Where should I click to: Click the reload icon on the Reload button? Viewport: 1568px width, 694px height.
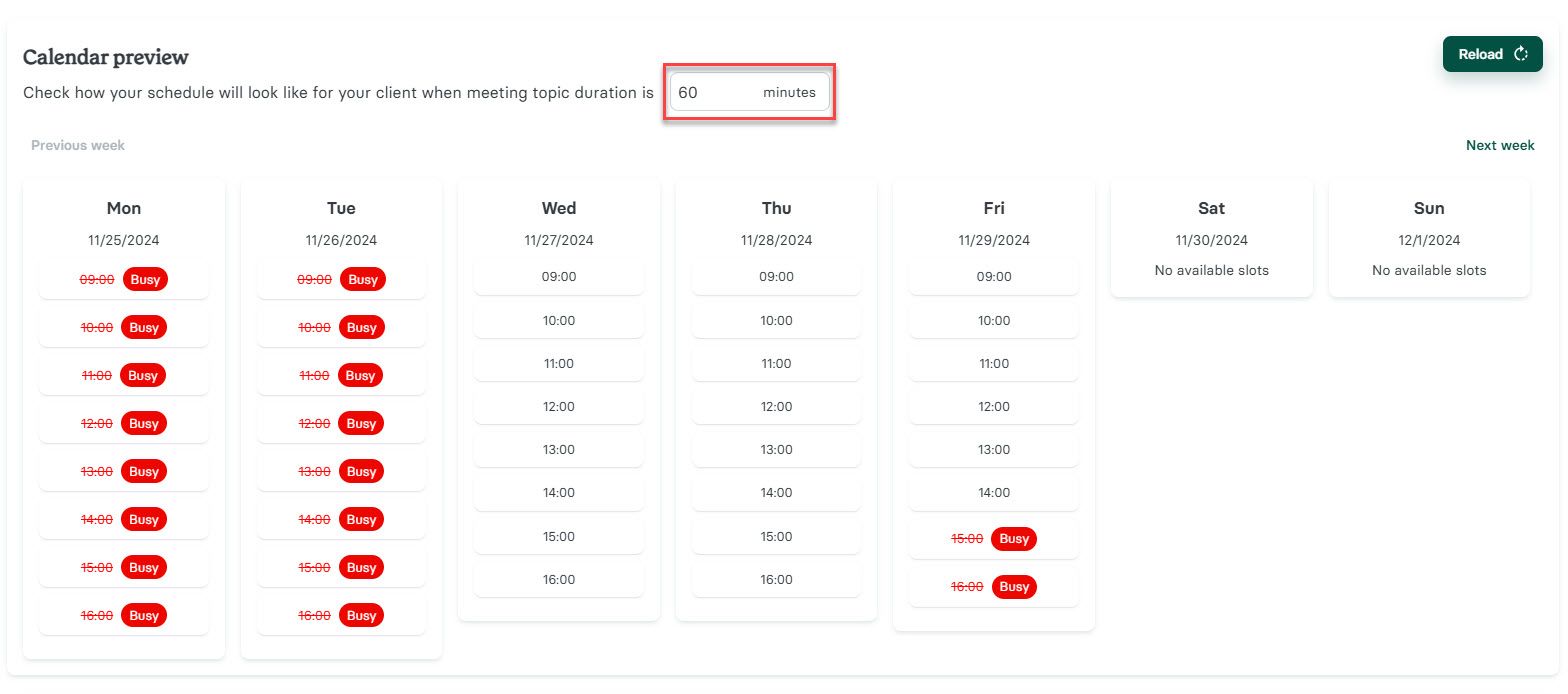(1521, 54)
